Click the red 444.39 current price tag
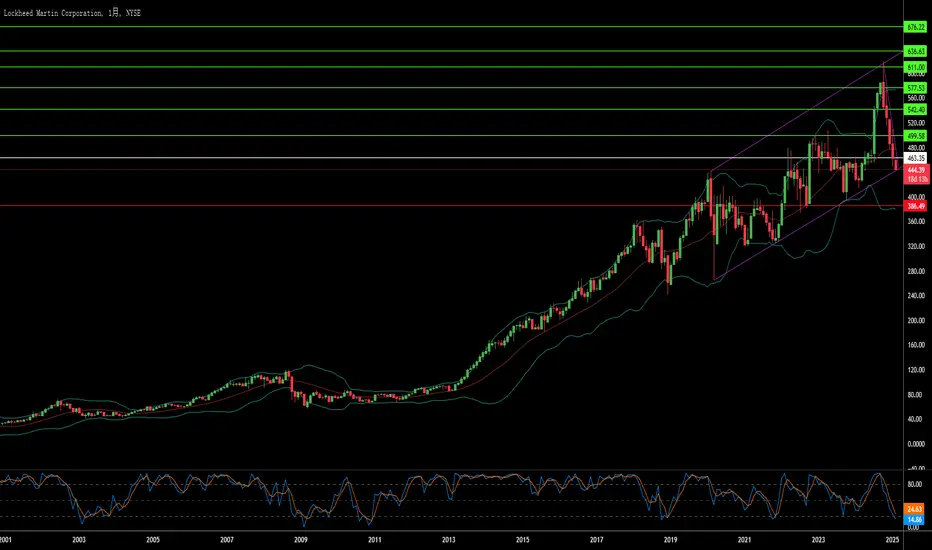 pyautogui.click(x=916, y=170)
